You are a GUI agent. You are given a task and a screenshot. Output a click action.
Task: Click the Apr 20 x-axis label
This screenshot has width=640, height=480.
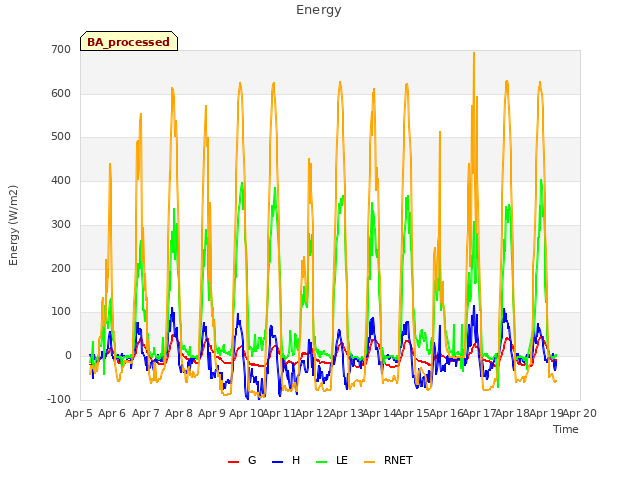tap(580, 413)
